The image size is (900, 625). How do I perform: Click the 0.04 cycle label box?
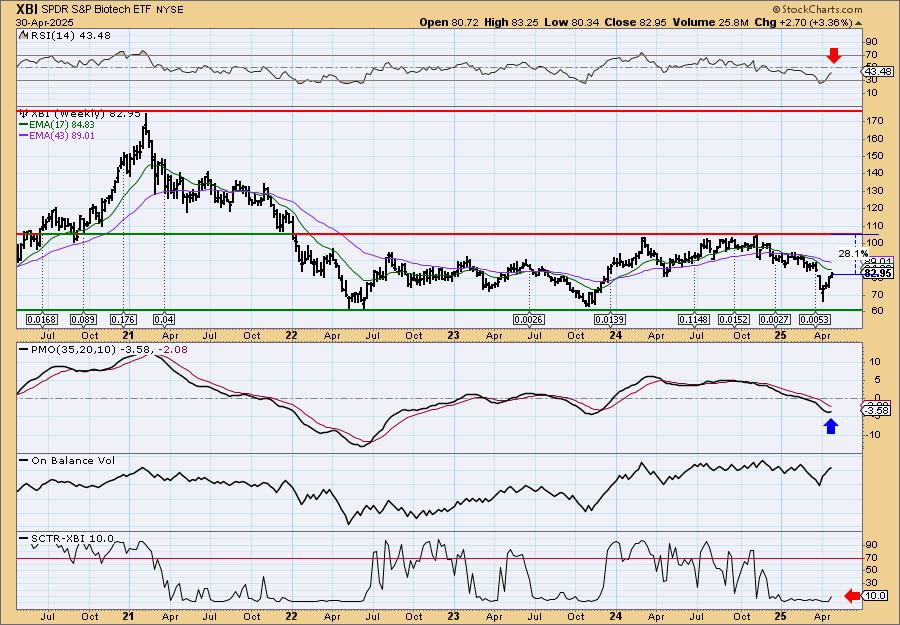[165, 320]
